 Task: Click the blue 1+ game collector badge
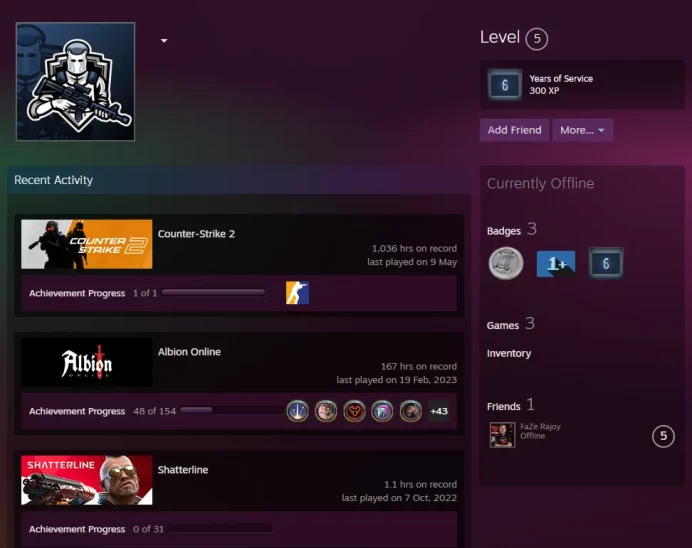point(556,264)
